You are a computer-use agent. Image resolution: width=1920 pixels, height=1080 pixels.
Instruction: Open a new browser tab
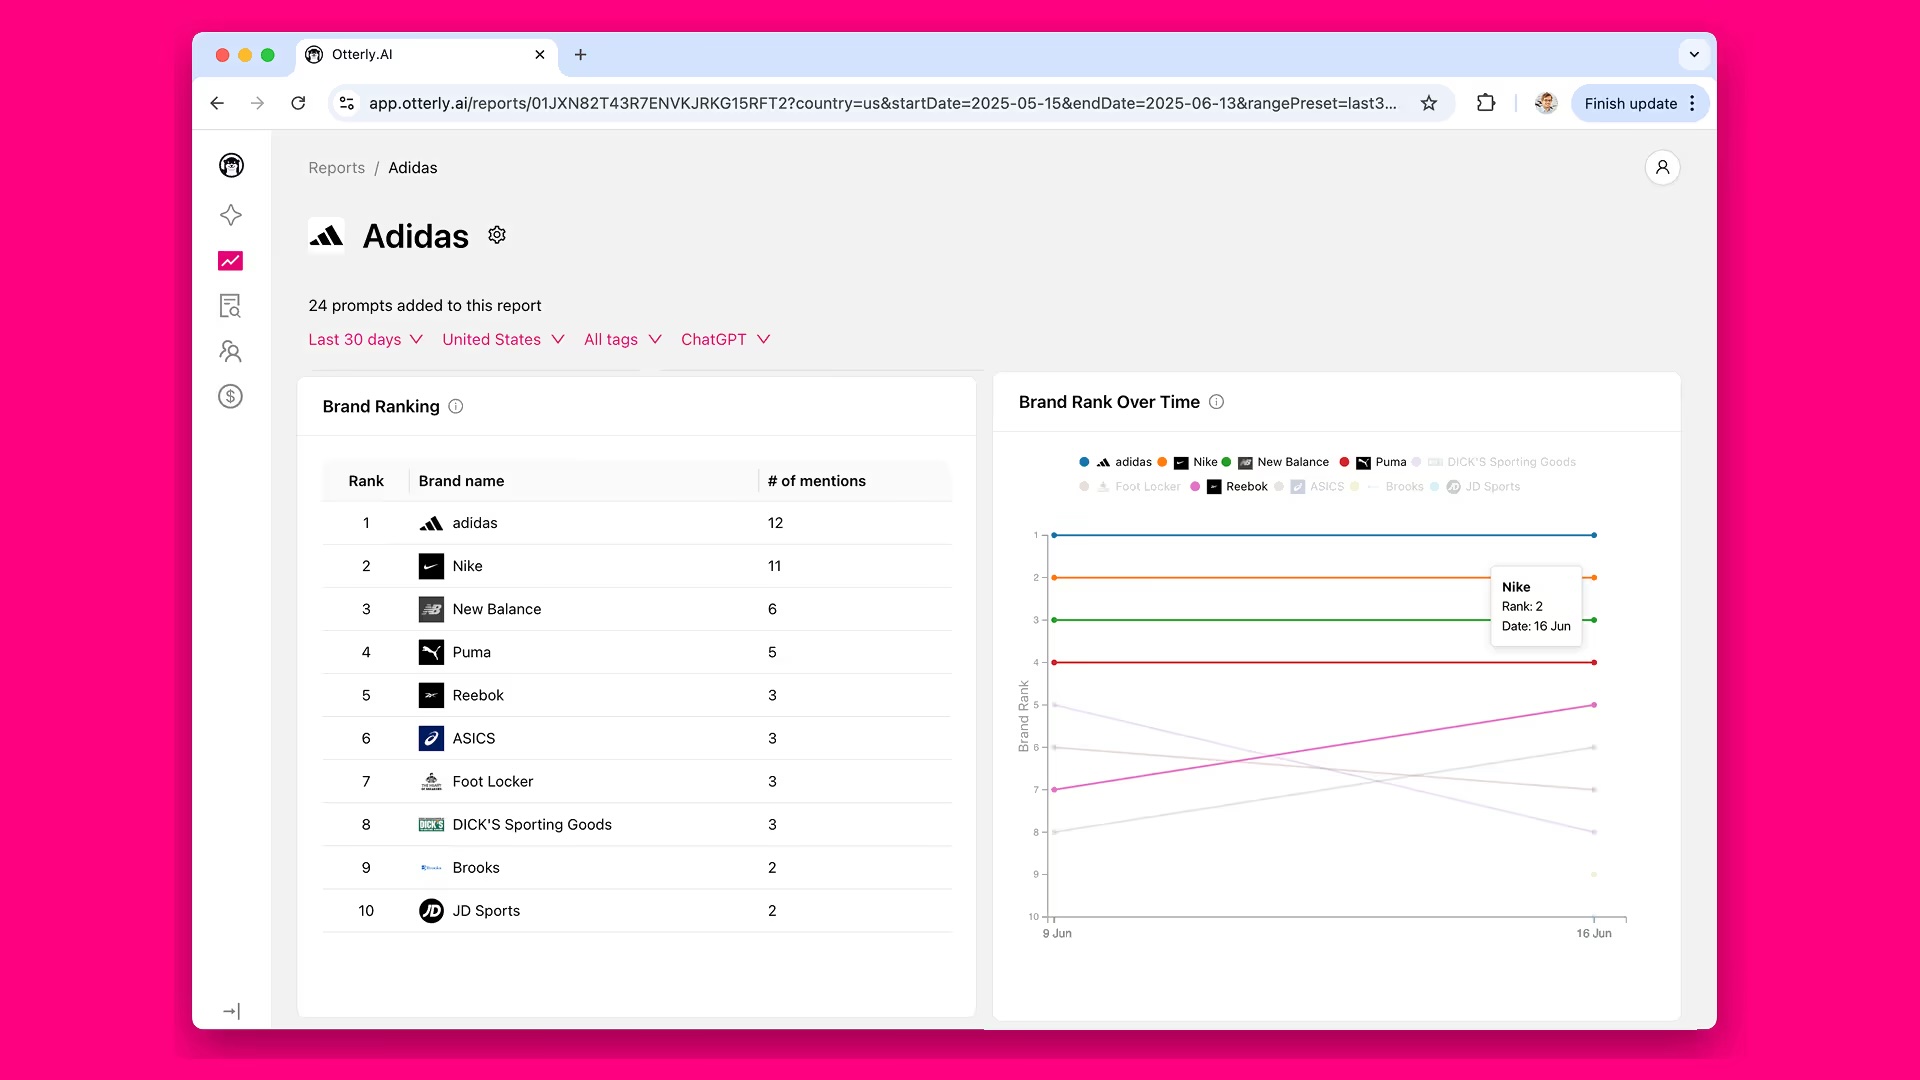581,55
